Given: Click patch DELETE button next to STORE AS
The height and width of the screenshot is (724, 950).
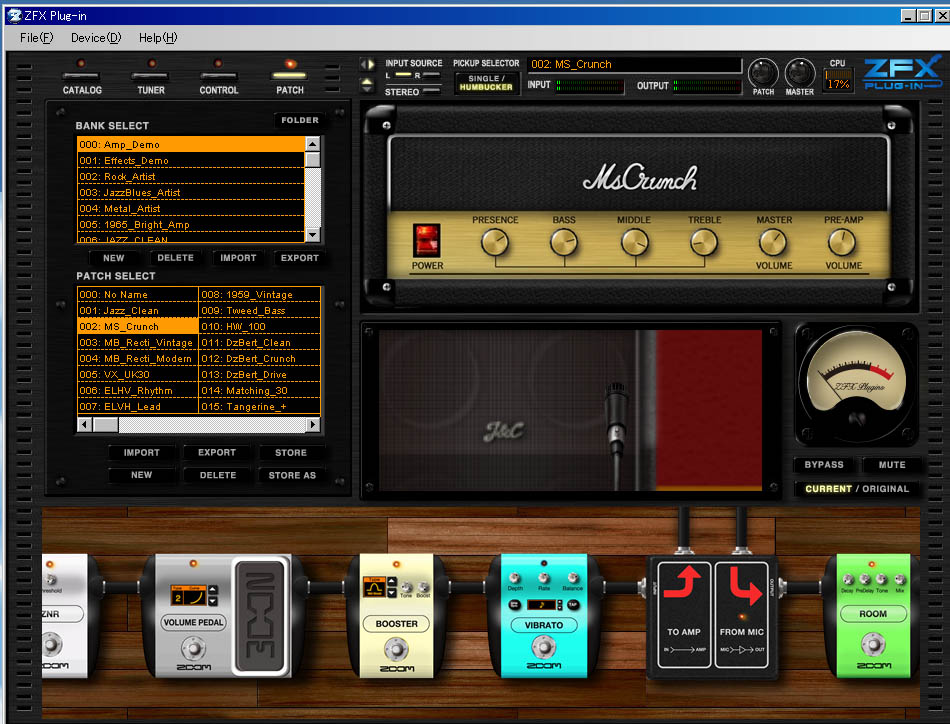Looking at the screenshot, I should click(x=218, y=475).
